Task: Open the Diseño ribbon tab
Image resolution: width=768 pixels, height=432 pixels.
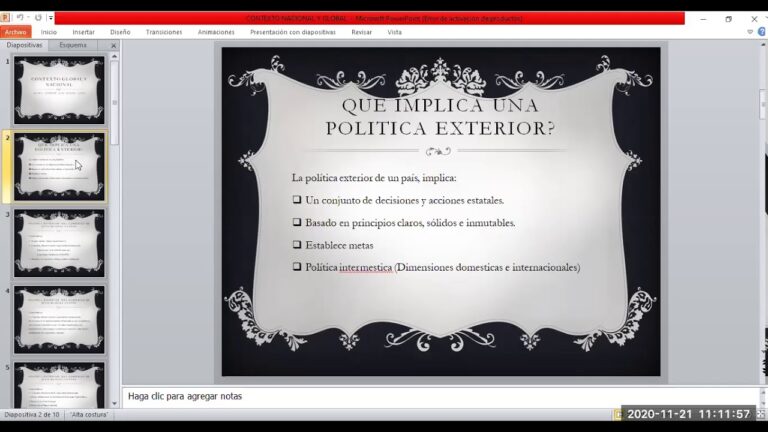Action: [x=120, y=32]
